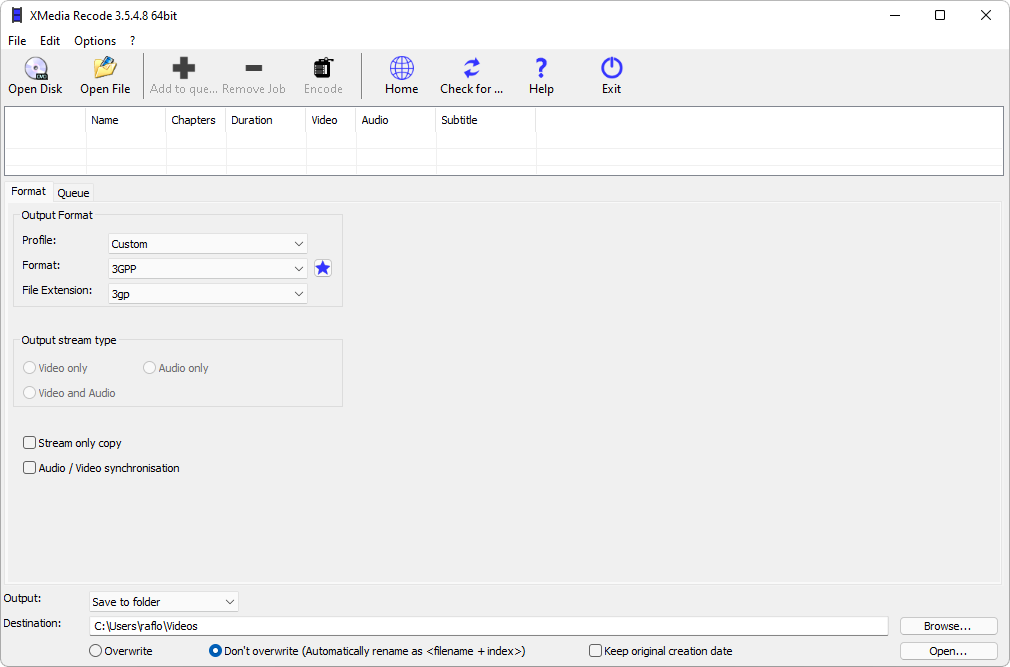Click the blue star favorite format icon
This screenshot has height=667, width=1010.
pos(323,268)
